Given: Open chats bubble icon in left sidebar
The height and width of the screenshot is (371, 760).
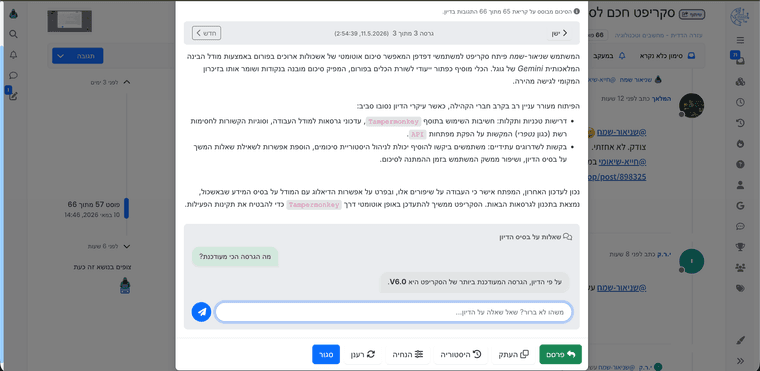Looking at the screenshot, I should pyautogui.click(x=14, y=75).
